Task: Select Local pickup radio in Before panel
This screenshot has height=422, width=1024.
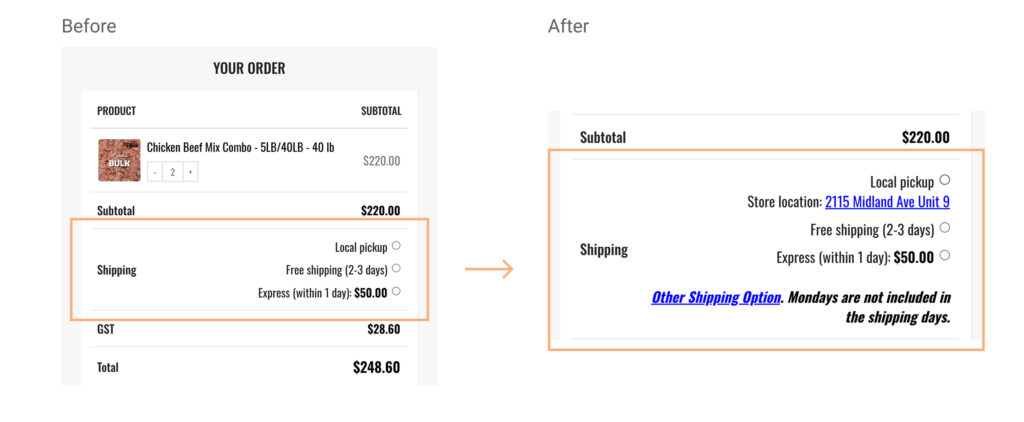Action: 396,246
